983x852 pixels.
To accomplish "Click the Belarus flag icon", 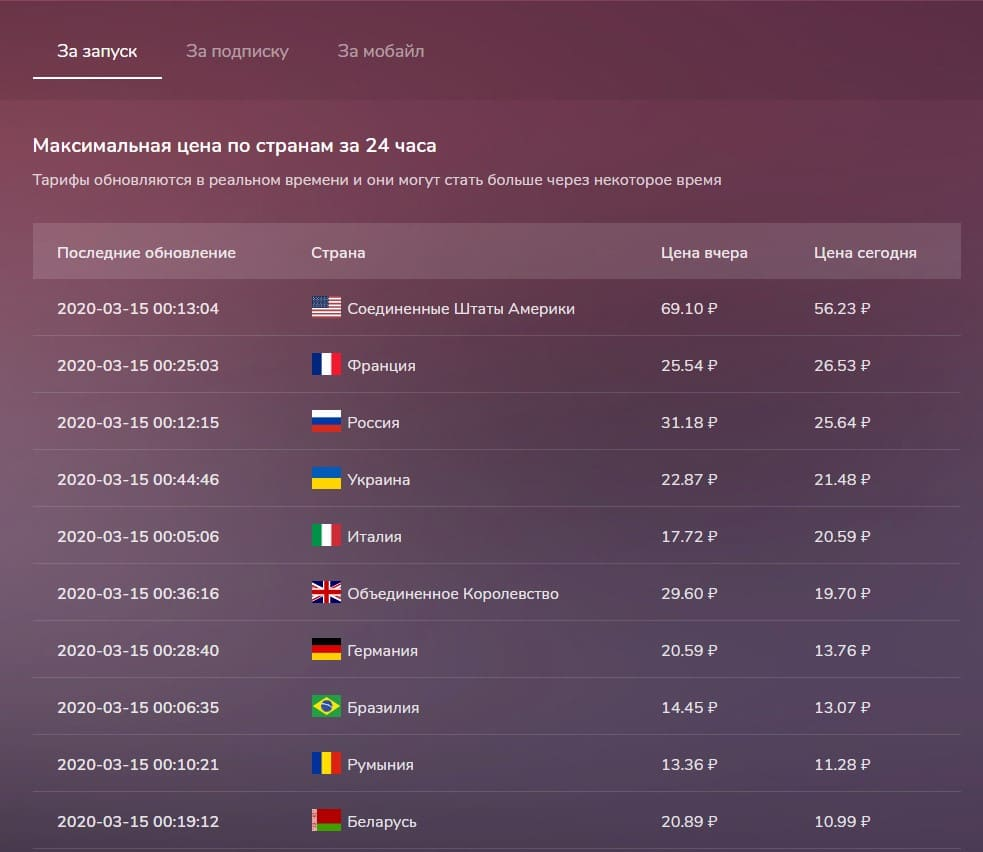I will coord(326,821).
